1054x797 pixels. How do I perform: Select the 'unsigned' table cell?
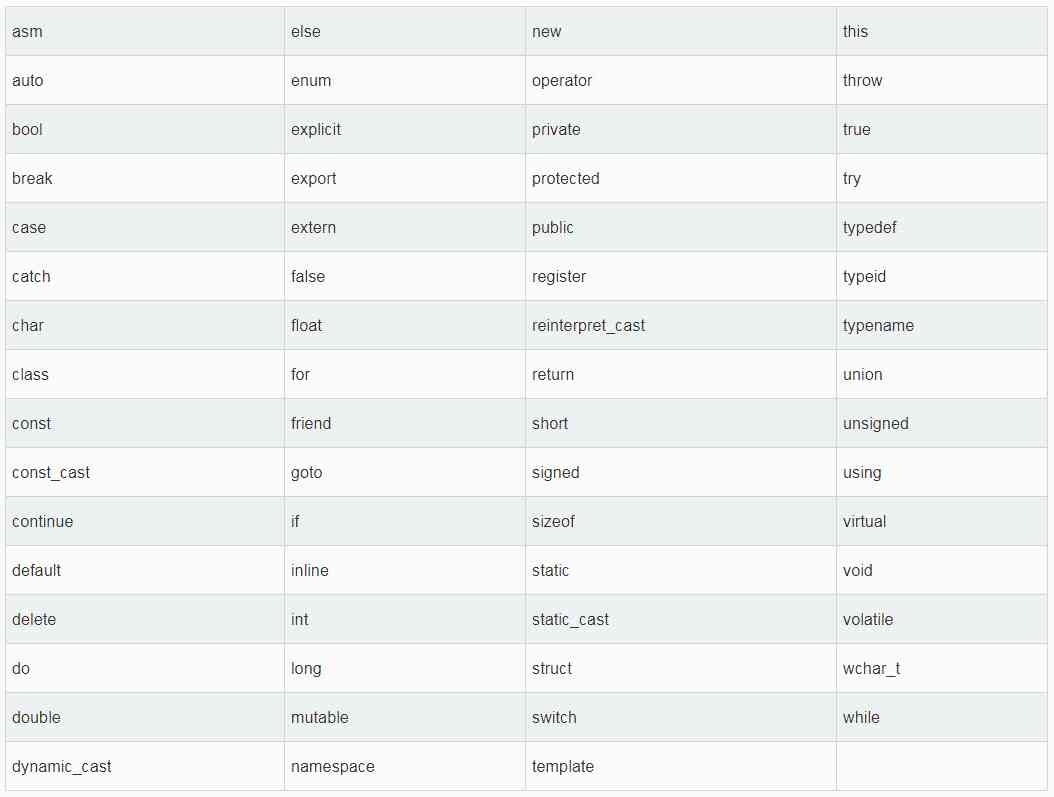(942, 423)
